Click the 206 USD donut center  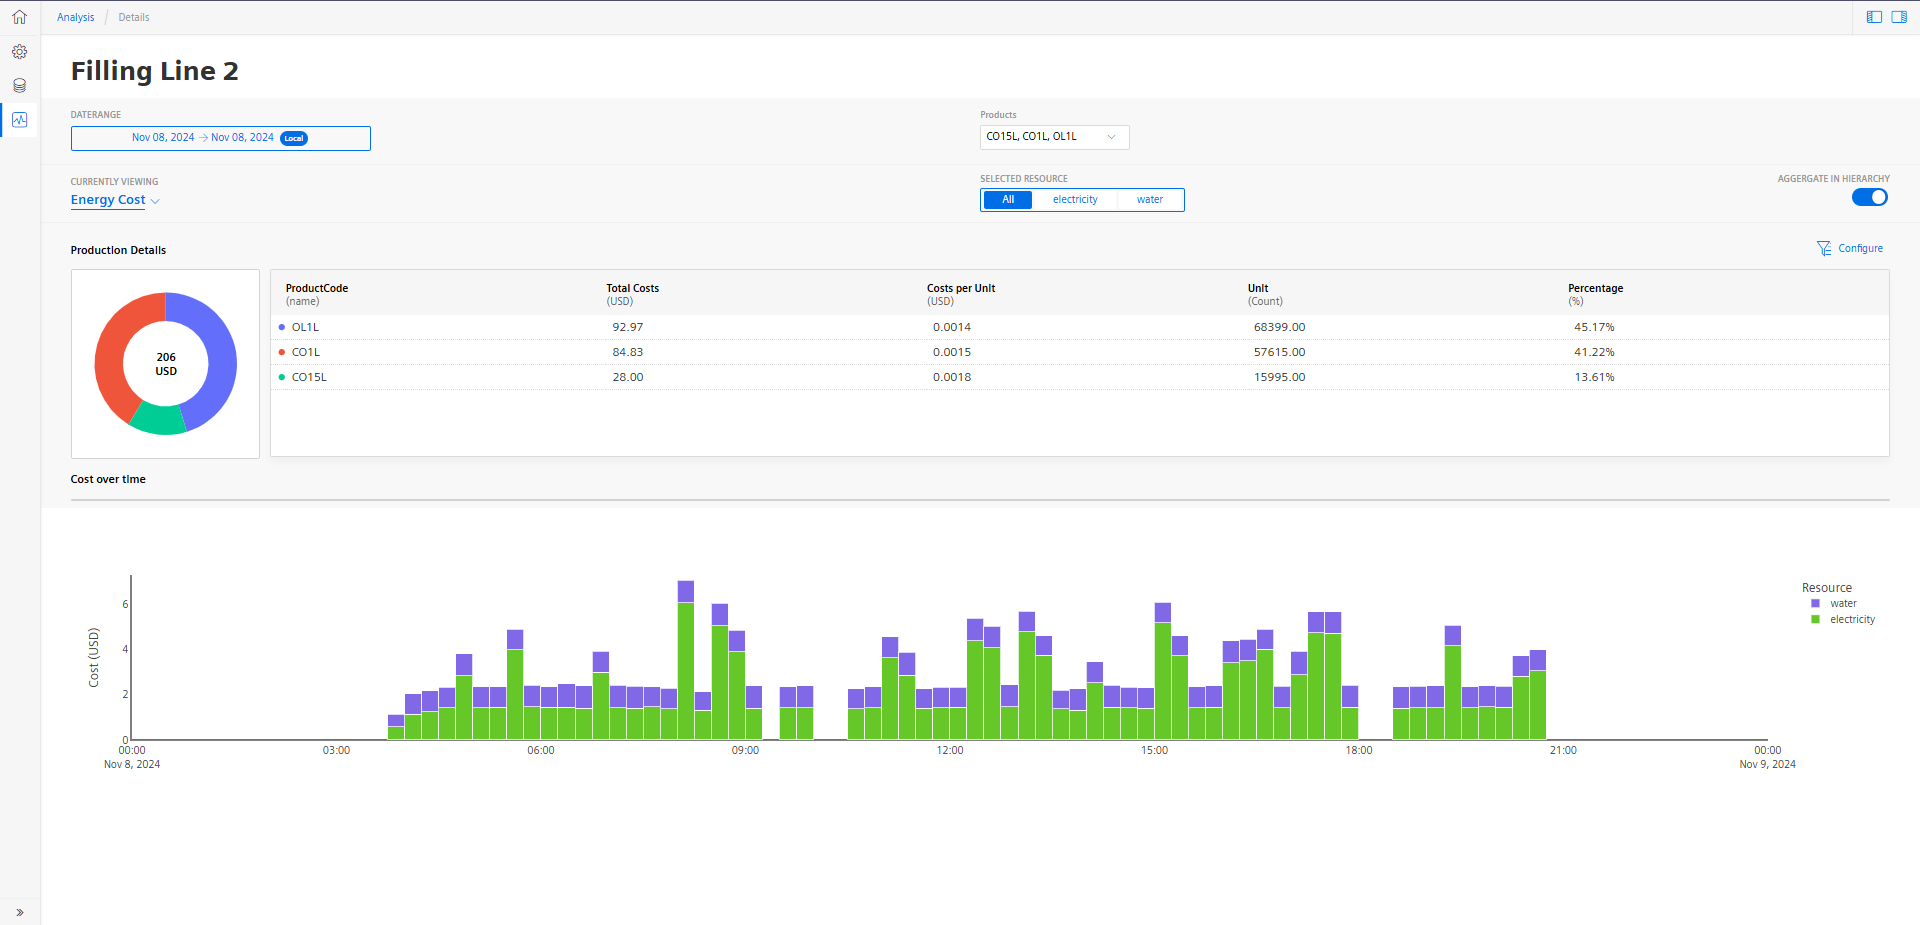pos(166,364)
